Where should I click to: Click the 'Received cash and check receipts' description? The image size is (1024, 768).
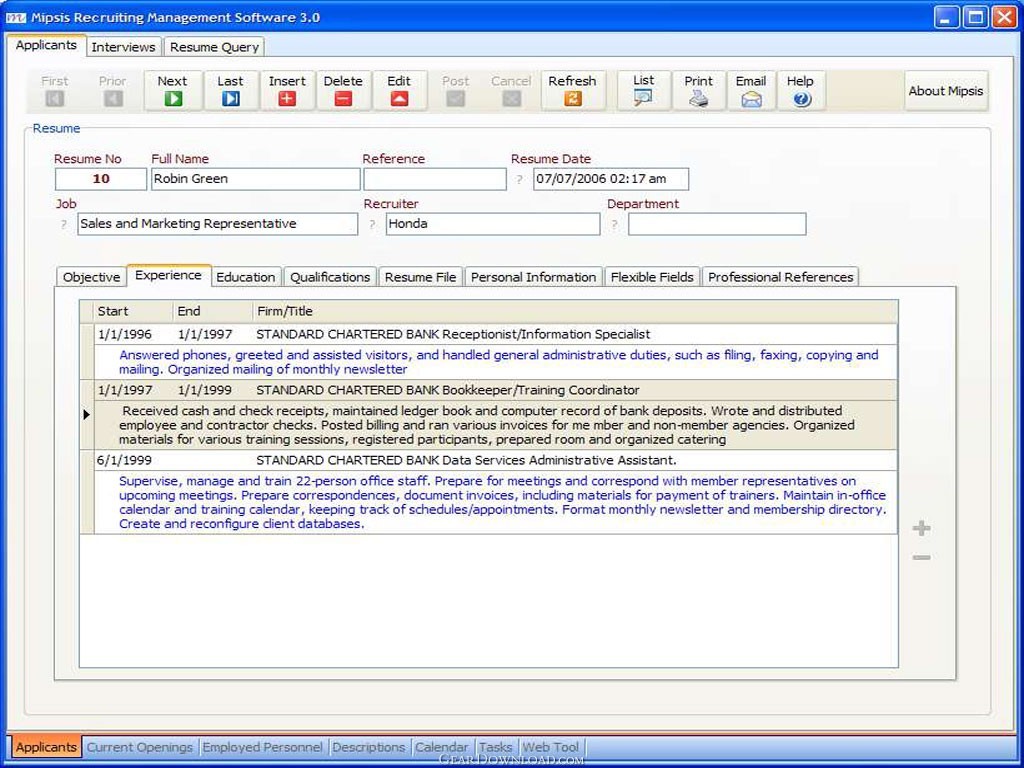pos(487,425)
